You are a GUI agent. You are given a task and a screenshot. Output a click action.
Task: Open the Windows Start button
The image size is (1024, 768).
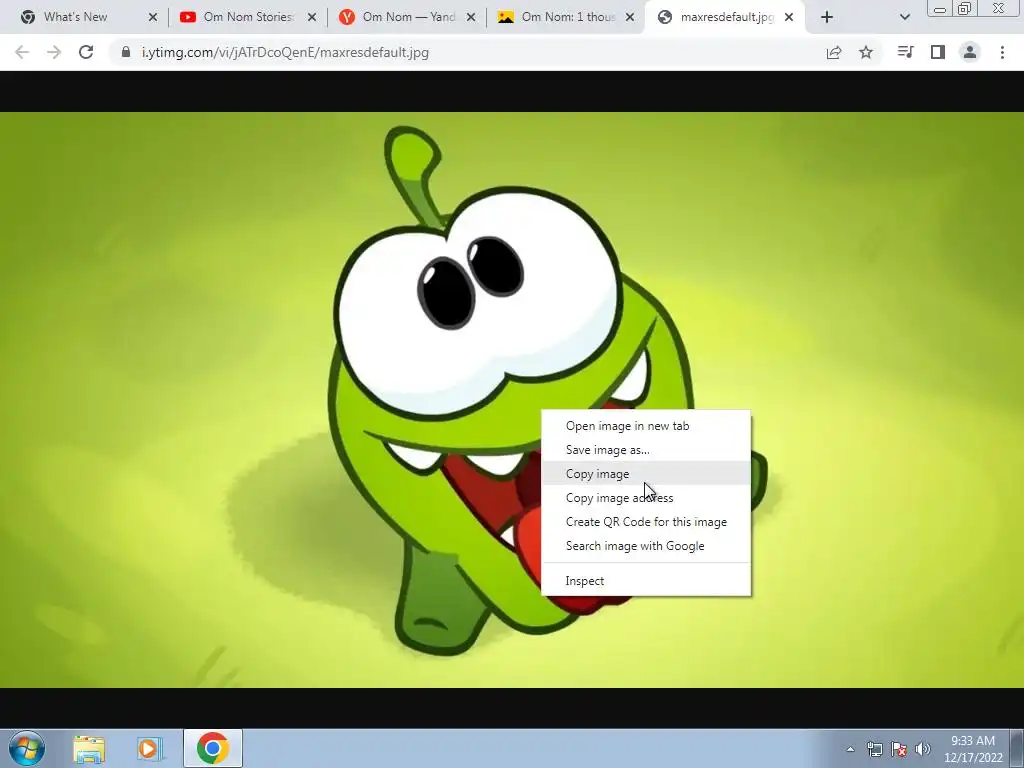pyautogui.click(x=27, y=748)
